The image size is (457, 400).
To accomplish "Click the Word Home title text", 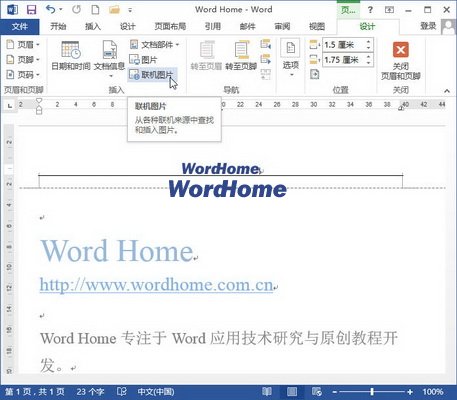I will click(117, 251).
